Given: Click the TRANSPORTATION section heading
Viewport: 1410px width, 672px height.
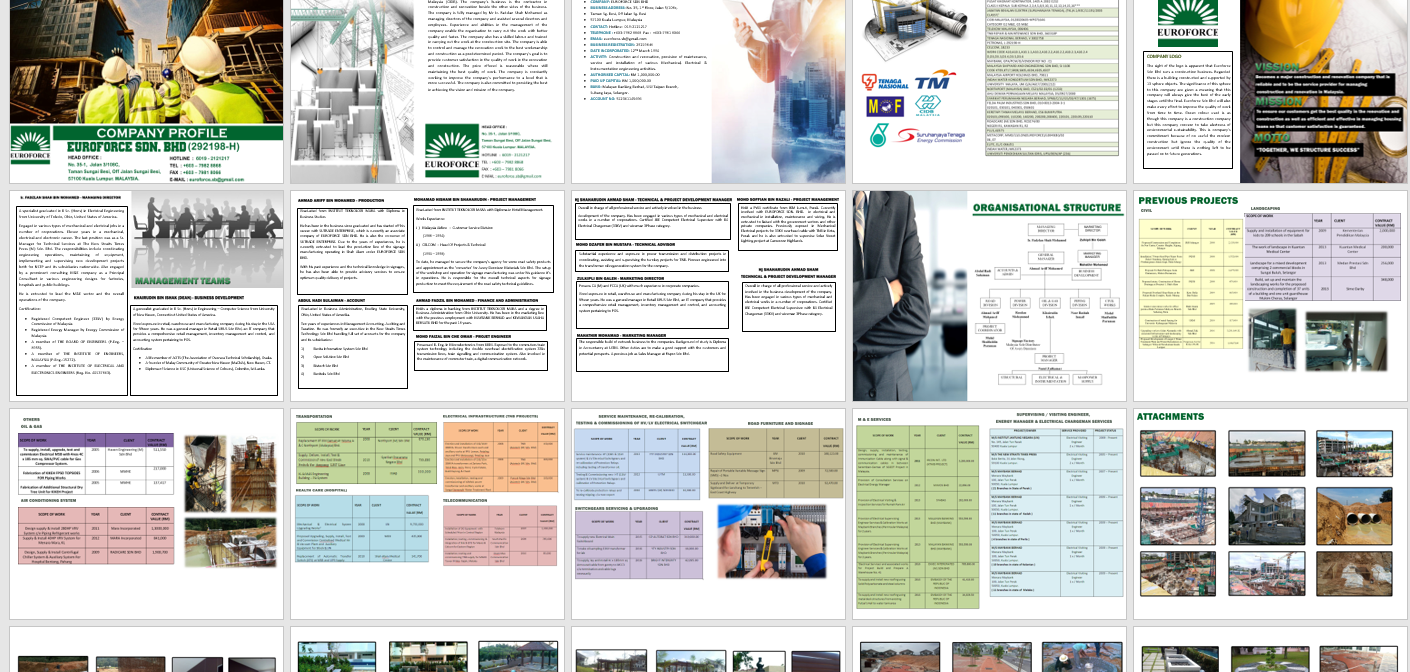Looking at the screenshot, I should pos(314,414).
